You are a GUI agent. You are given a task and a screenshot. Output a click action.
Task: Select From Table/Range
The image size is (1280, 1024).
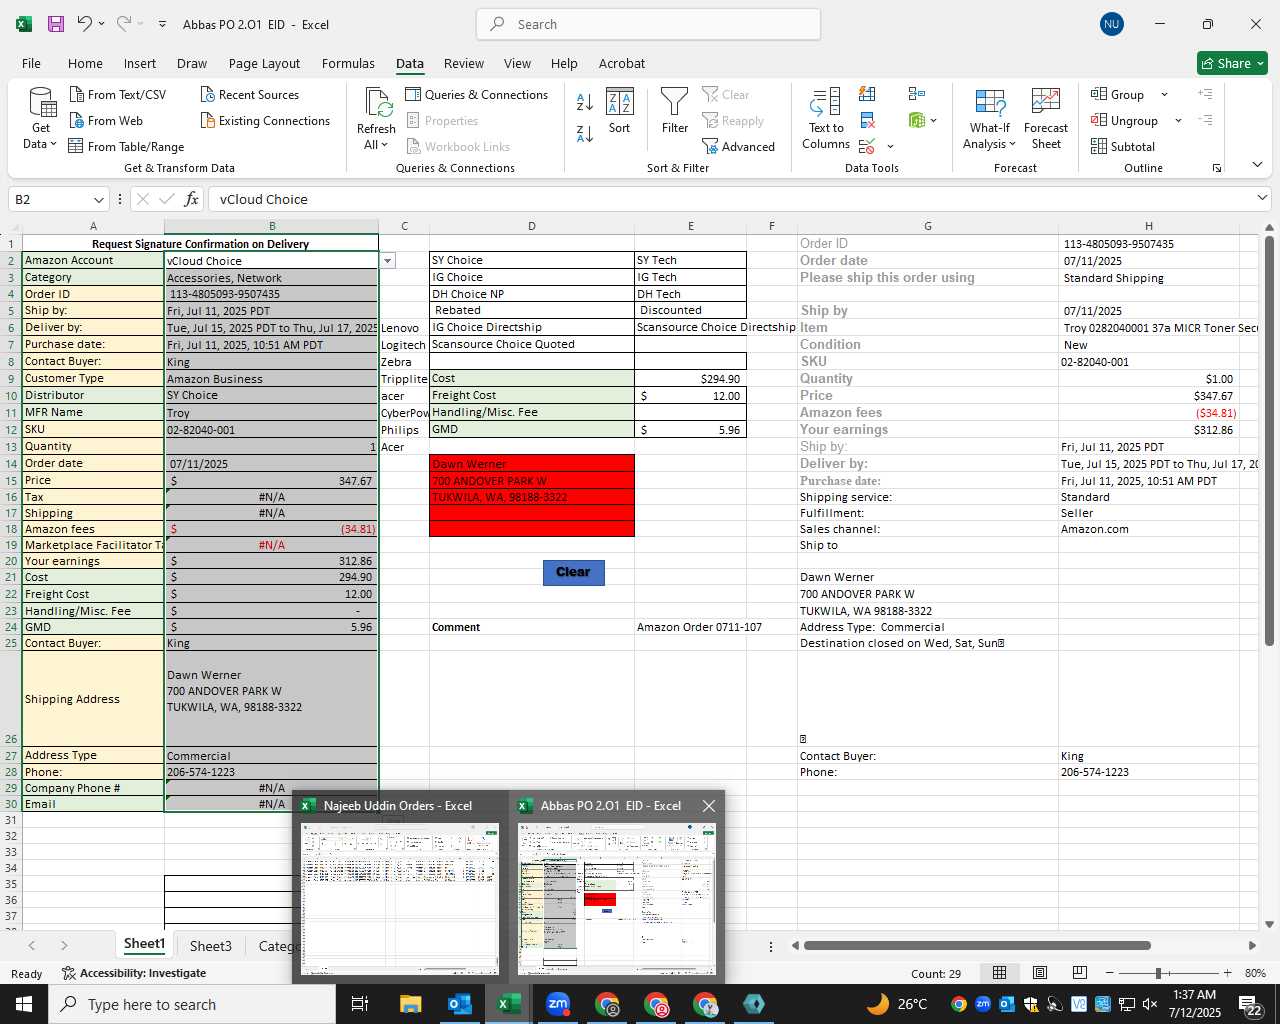pyautogui.click(x=126, y=146)
